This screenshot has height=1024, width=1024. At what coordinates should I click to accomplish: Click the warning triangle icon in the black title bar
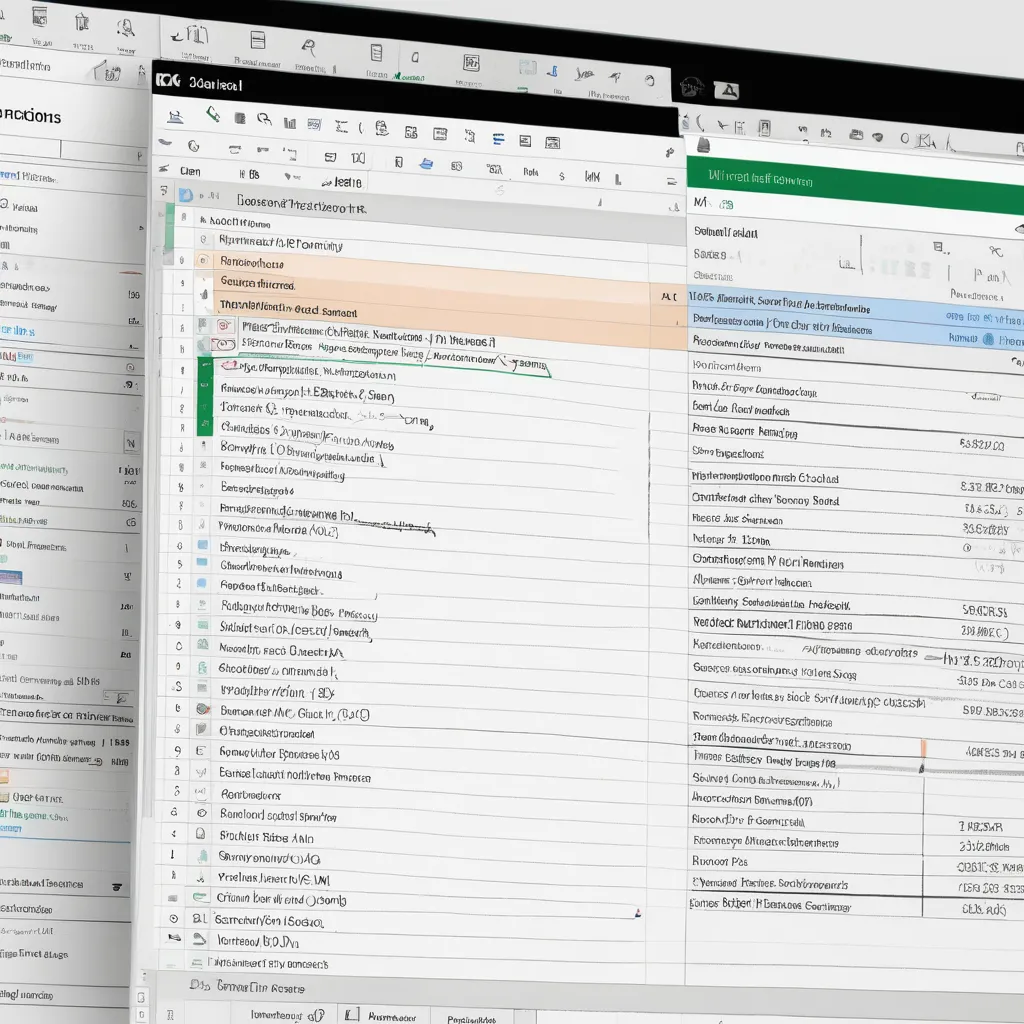(x=726, y=90)
